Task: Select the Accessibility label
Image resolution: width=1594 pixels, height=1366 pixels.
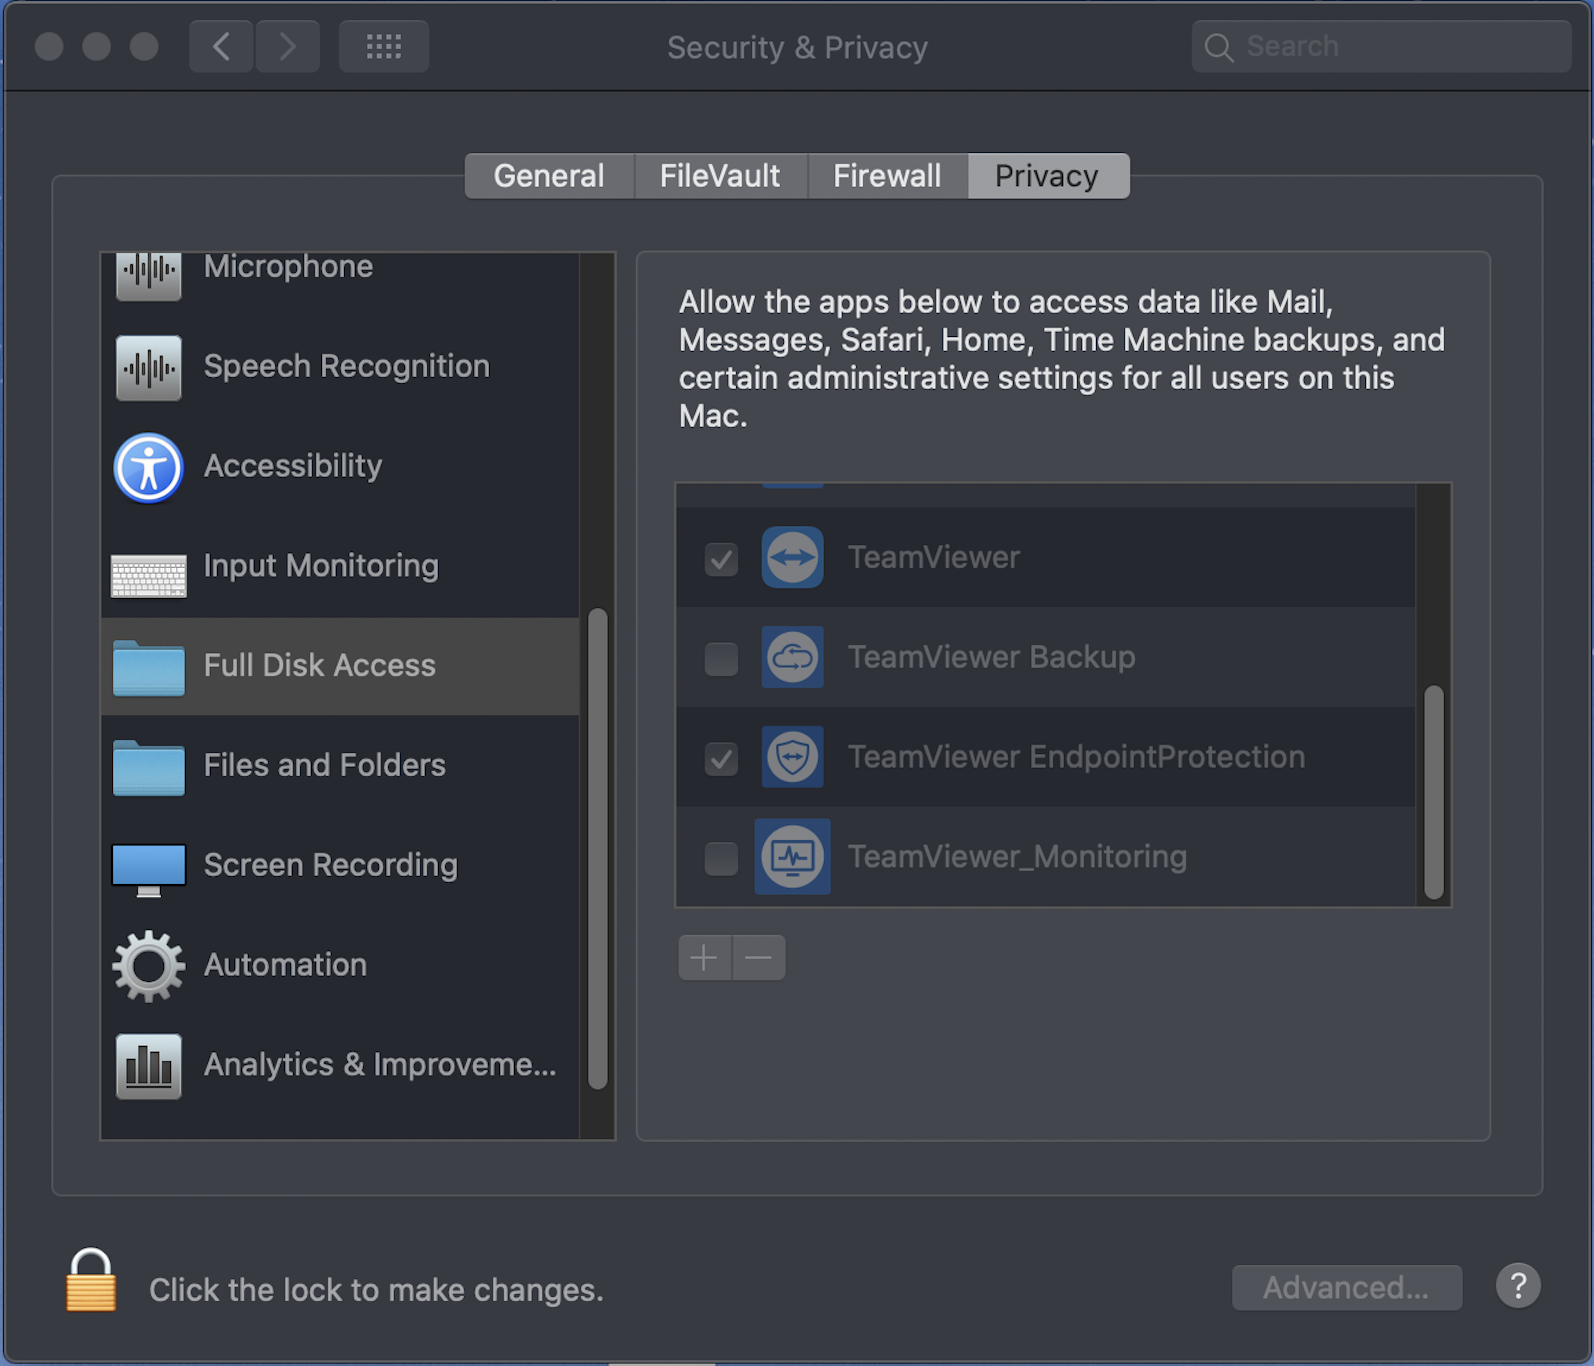Action: [293, 467]
